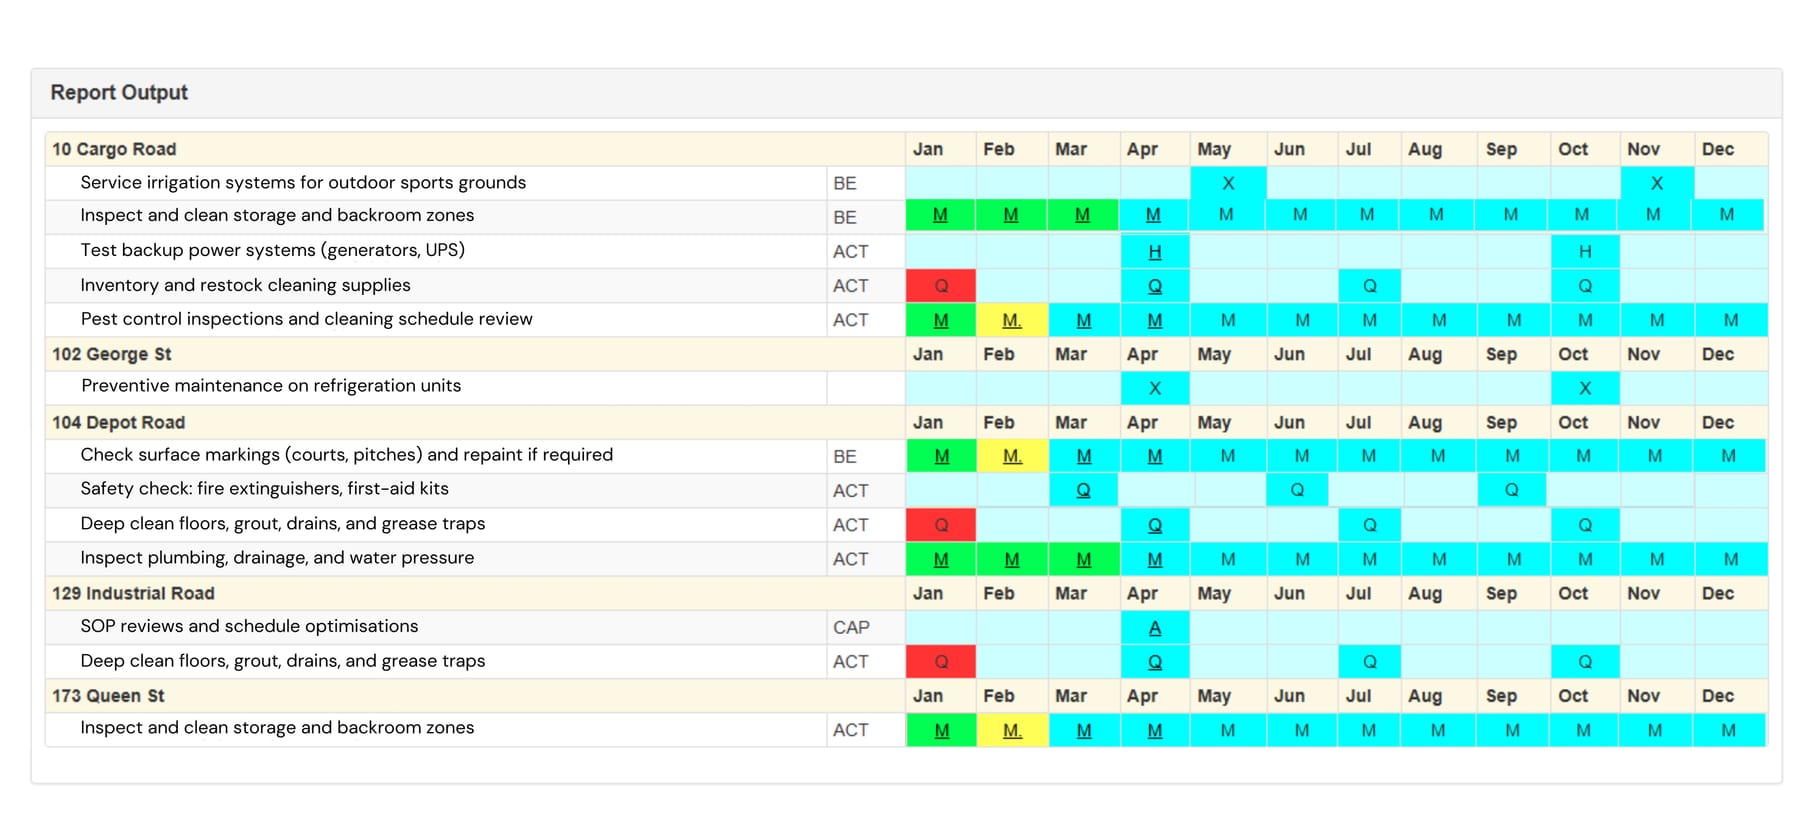Select November X for Service irrigation systems
Screen dimensions: 1800x834
click(x=1657, y=184)
